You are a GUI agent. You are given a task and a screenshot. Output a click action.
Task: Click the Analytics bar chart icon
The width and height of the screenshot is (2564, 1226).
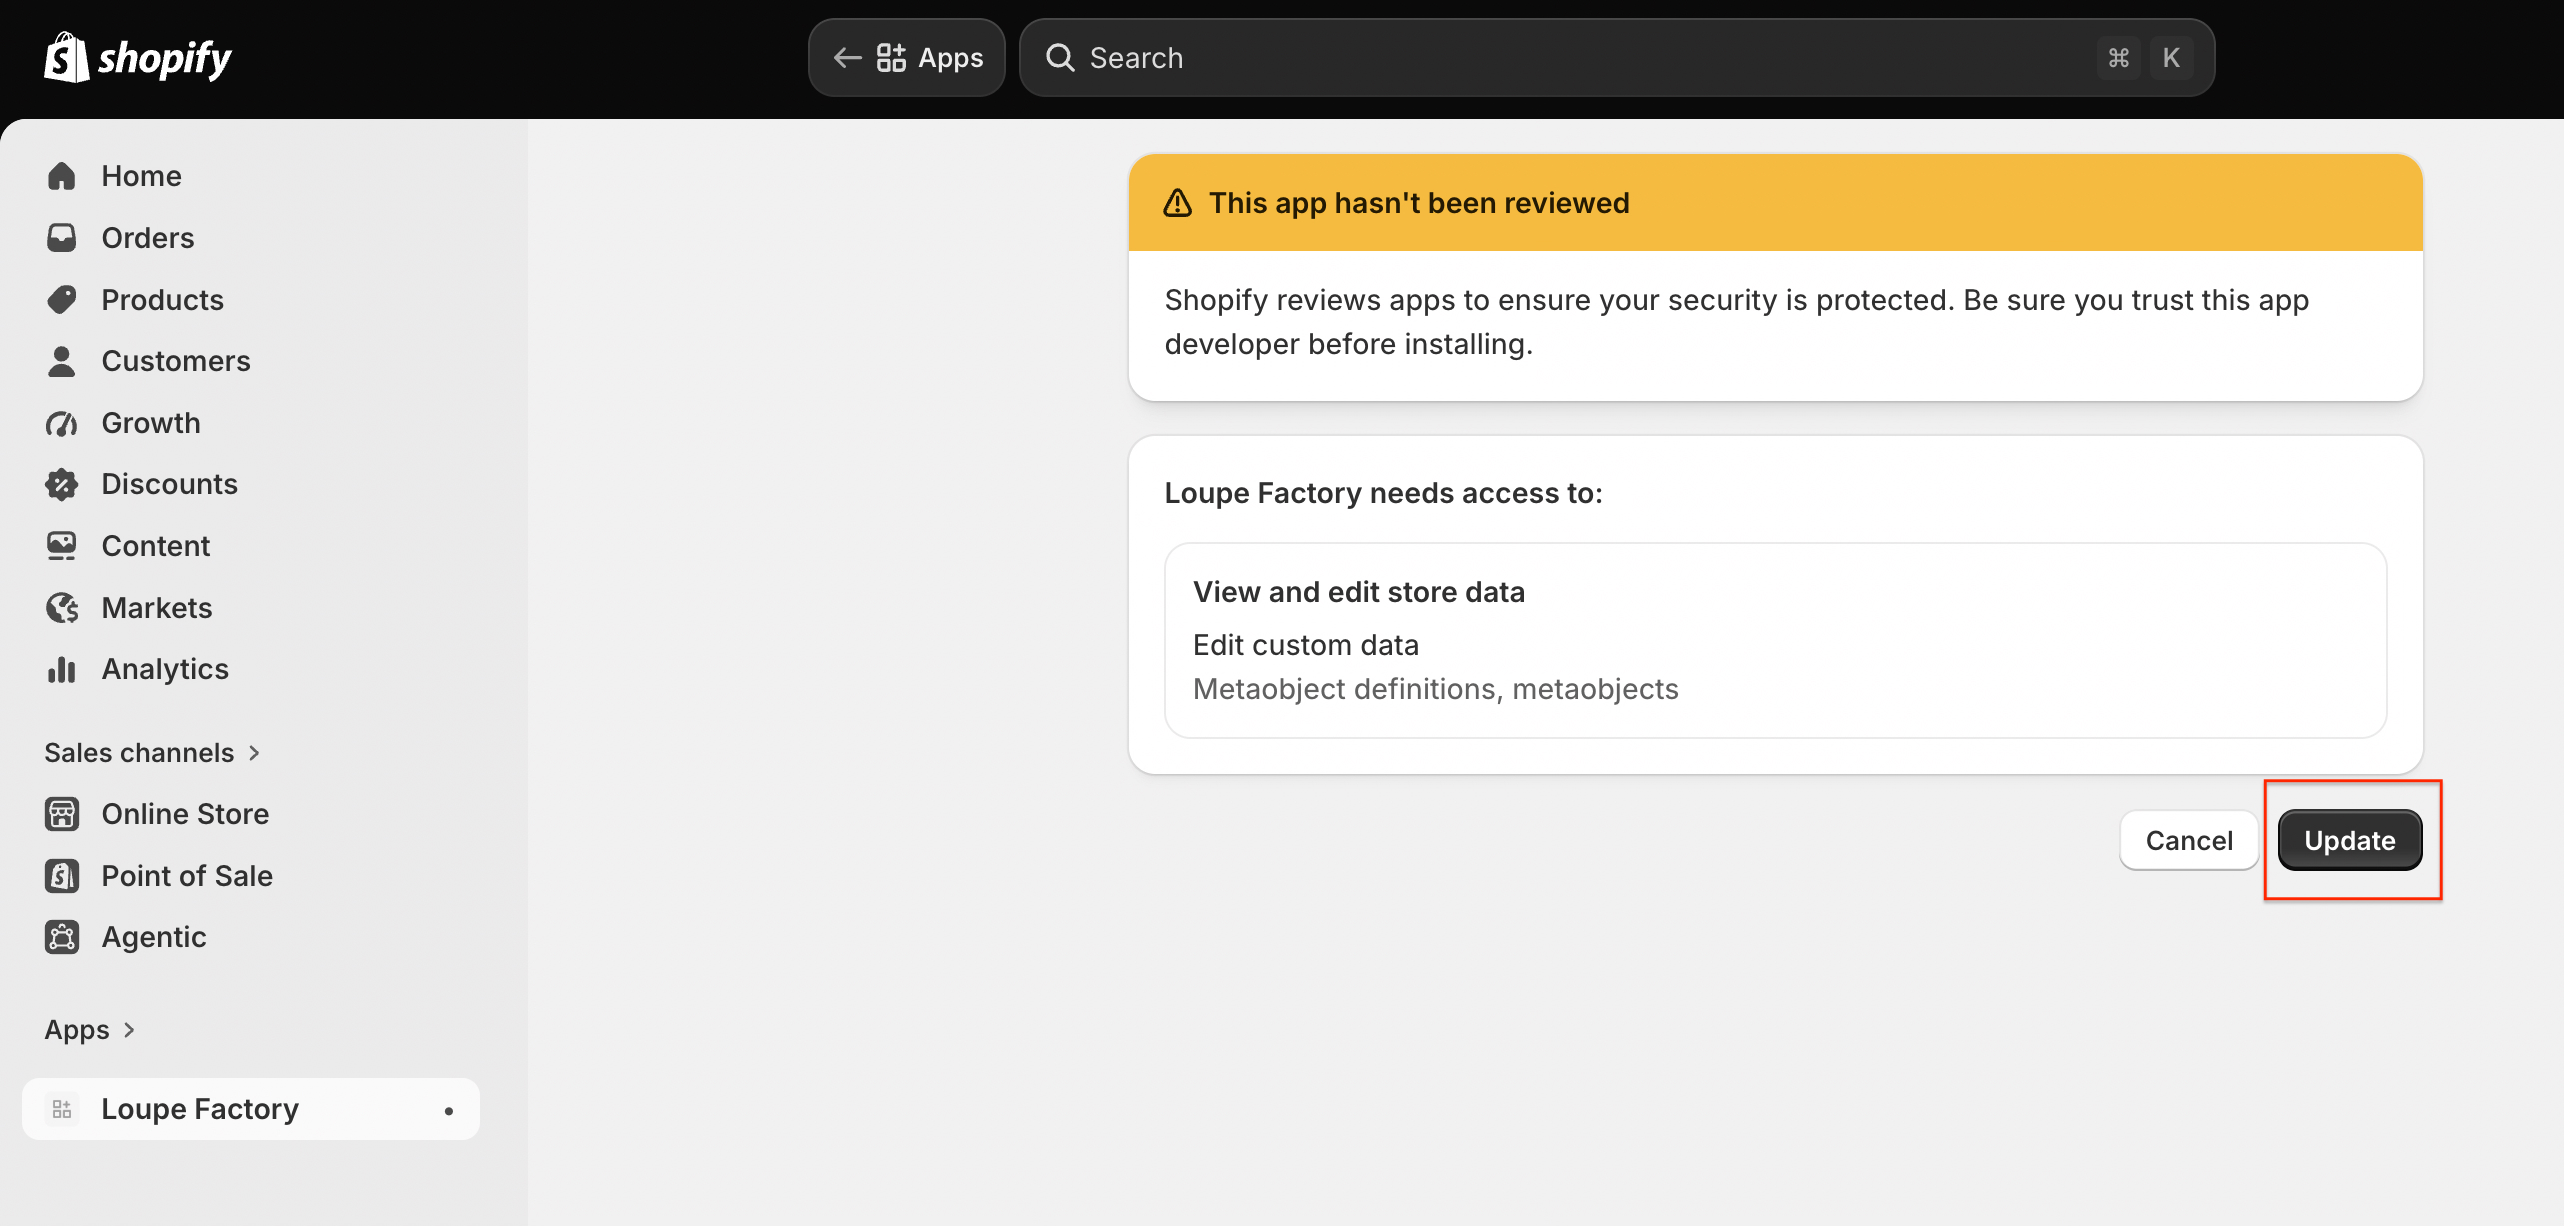[62, 669]
